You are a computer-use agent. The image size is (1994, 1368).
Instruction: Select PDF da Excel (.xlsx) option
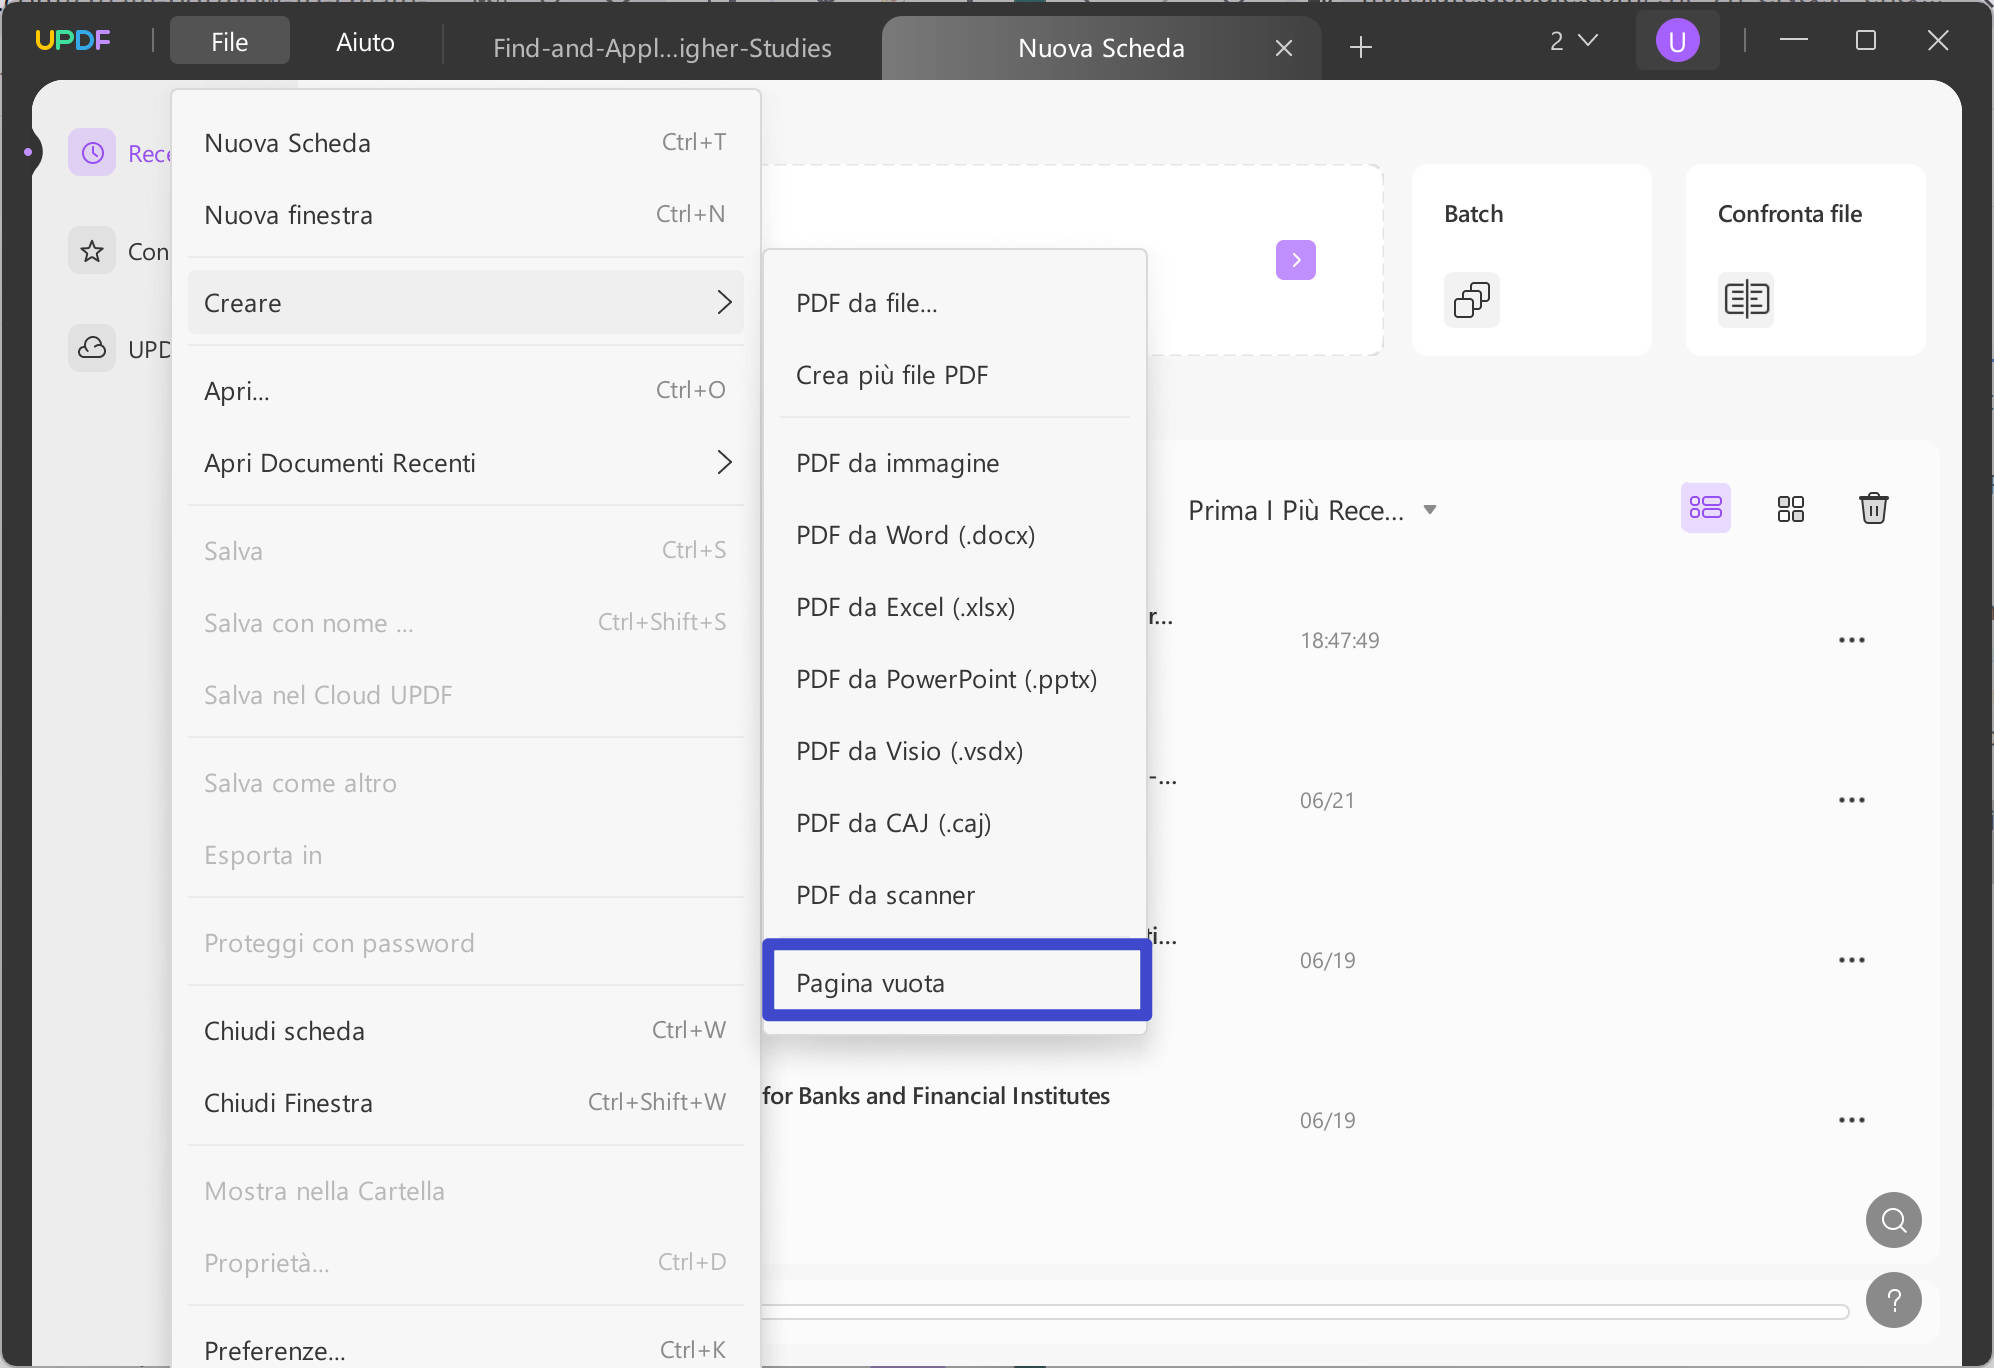(x=955, y=607)
